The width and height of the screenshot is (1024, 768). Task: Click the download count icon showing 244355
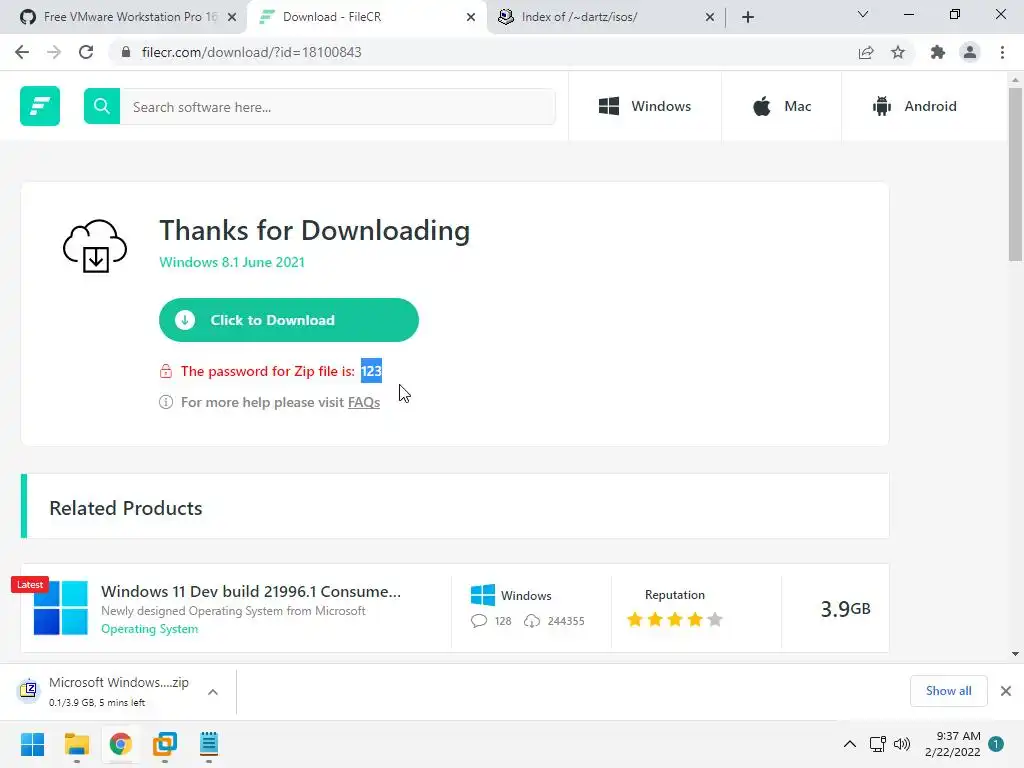coord(532,620)
